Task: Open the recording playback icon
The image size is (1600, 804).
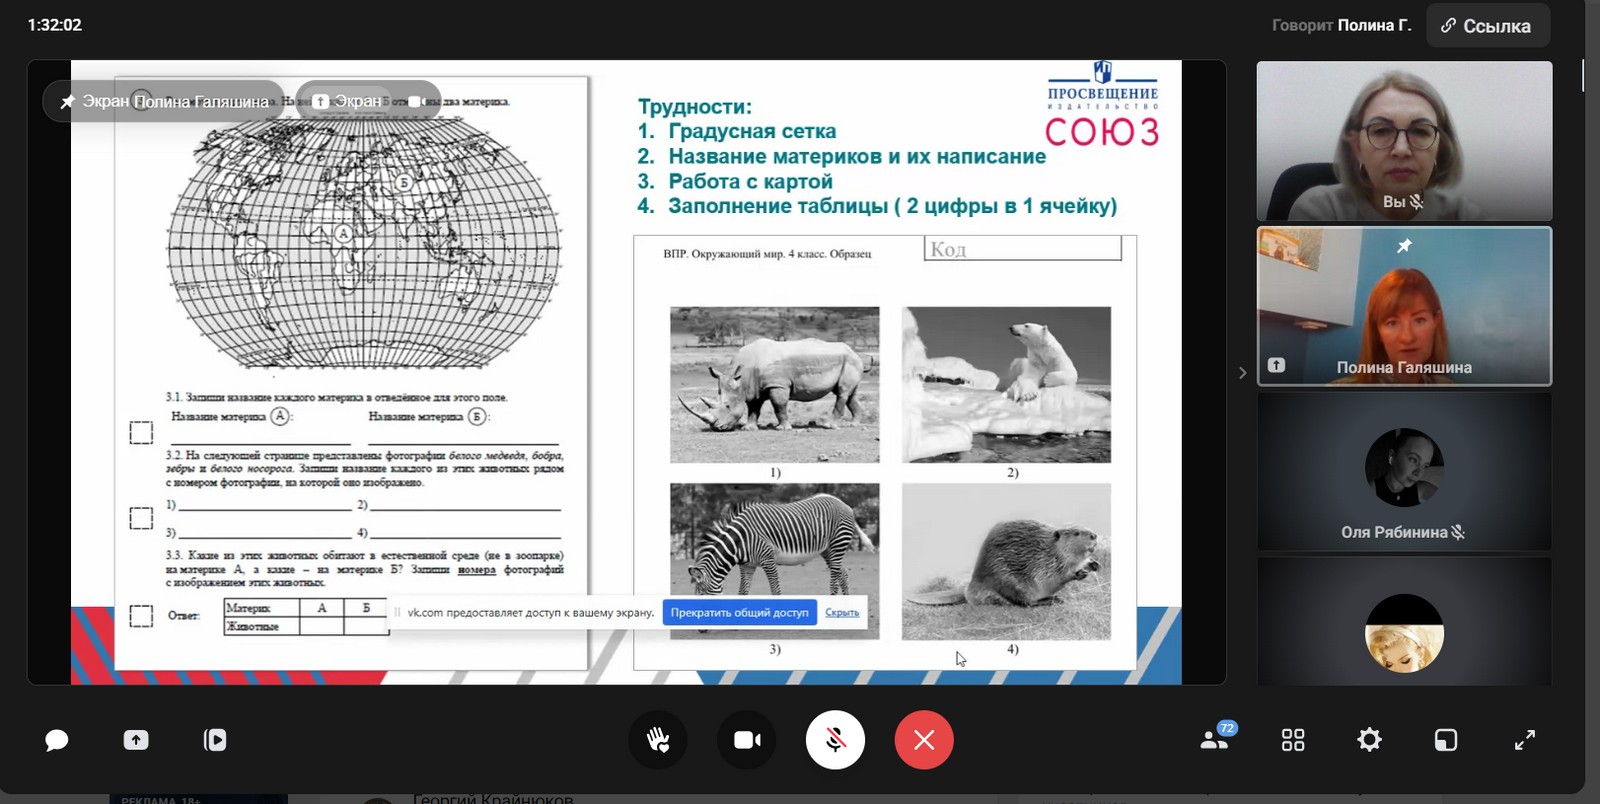Action: pyautogui.click(x=215, y=740)
